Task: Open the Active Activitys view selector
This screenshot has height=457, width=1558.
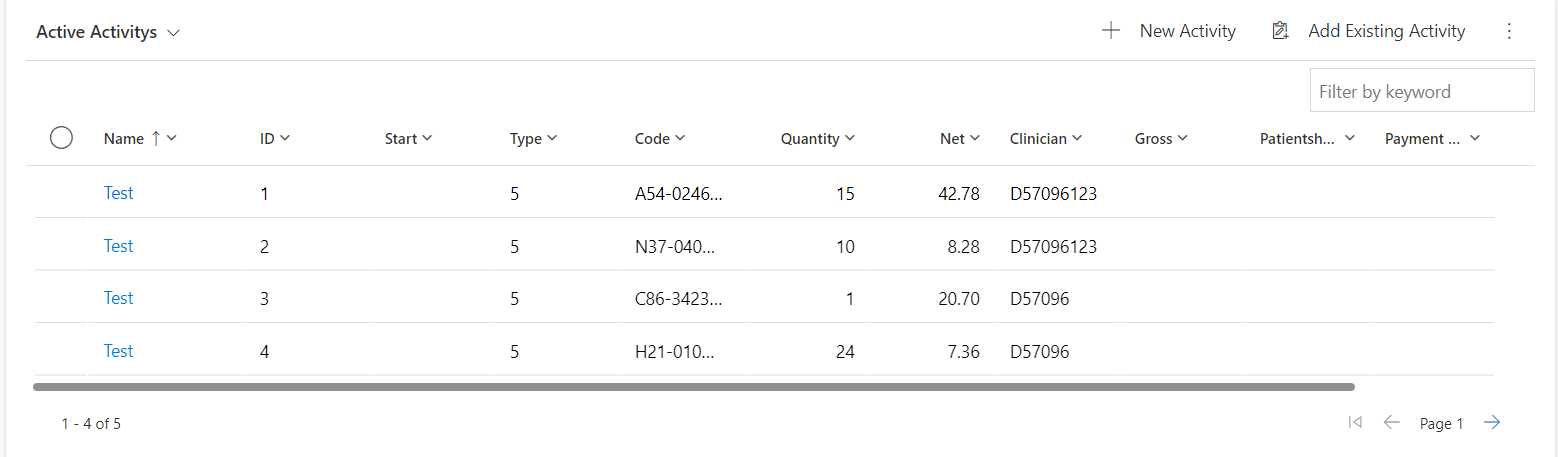Action: tap(108, 32)
